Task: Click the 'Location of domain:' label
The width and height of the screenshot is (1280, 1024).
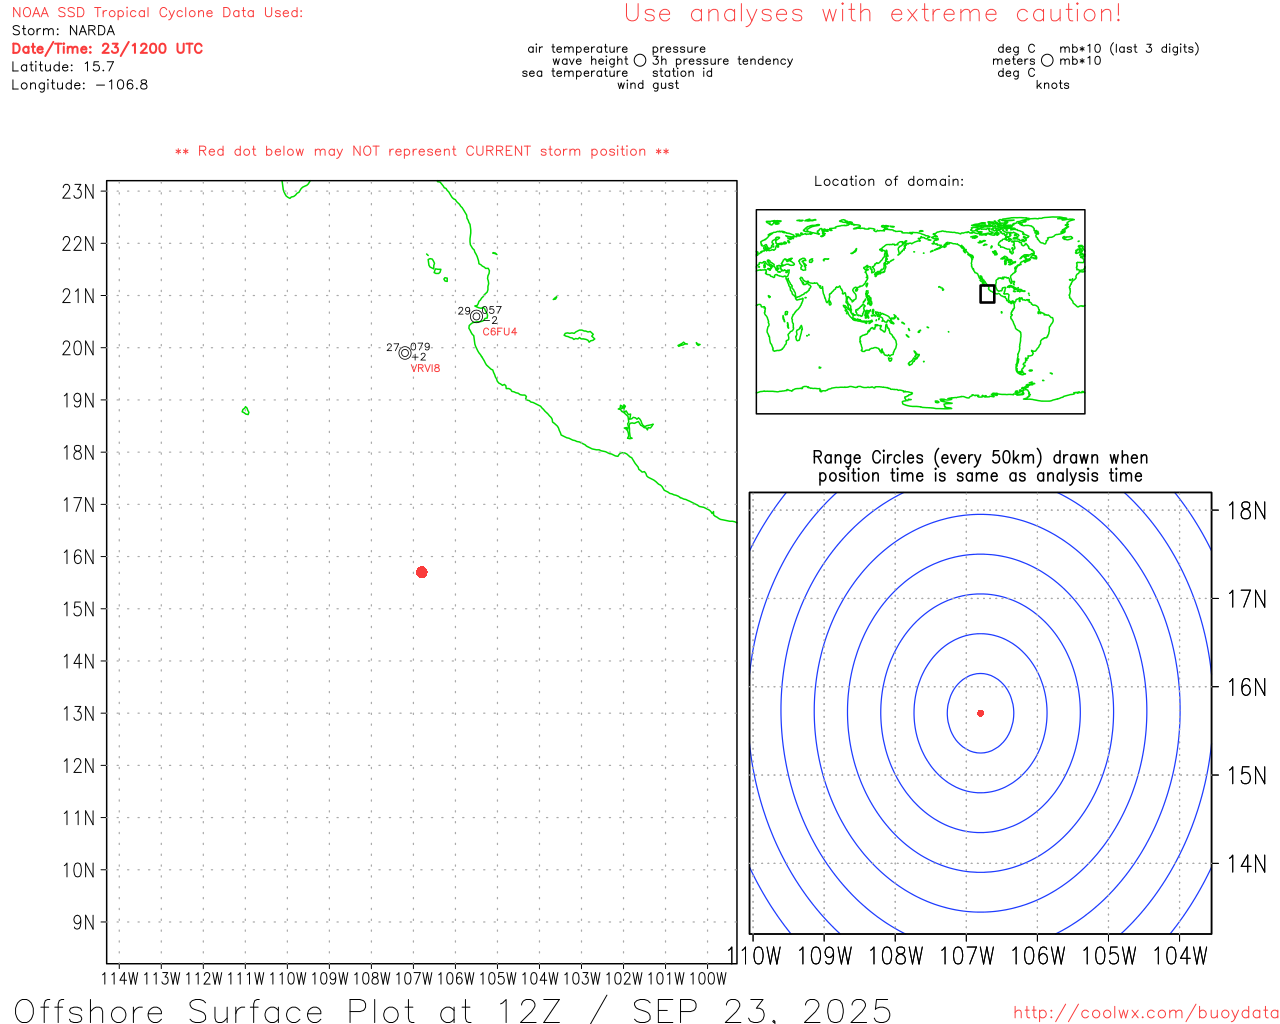Action: 889,181
